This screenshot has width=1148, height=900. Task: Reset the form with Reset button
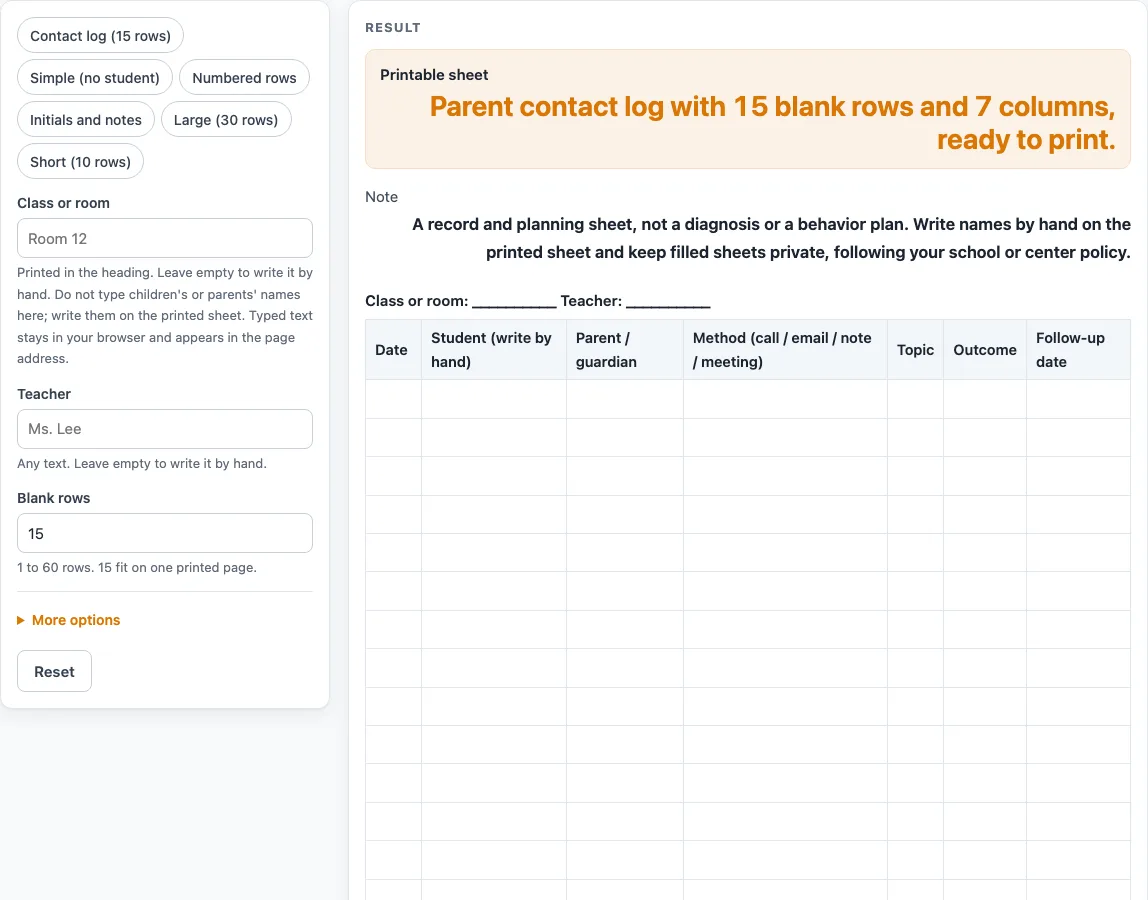(54, 672)
